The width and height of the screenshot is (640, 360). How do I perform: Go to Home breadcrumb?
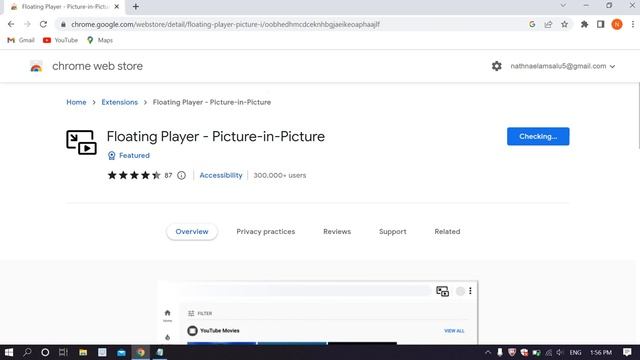pyautogui.click(x=76, y=102)
